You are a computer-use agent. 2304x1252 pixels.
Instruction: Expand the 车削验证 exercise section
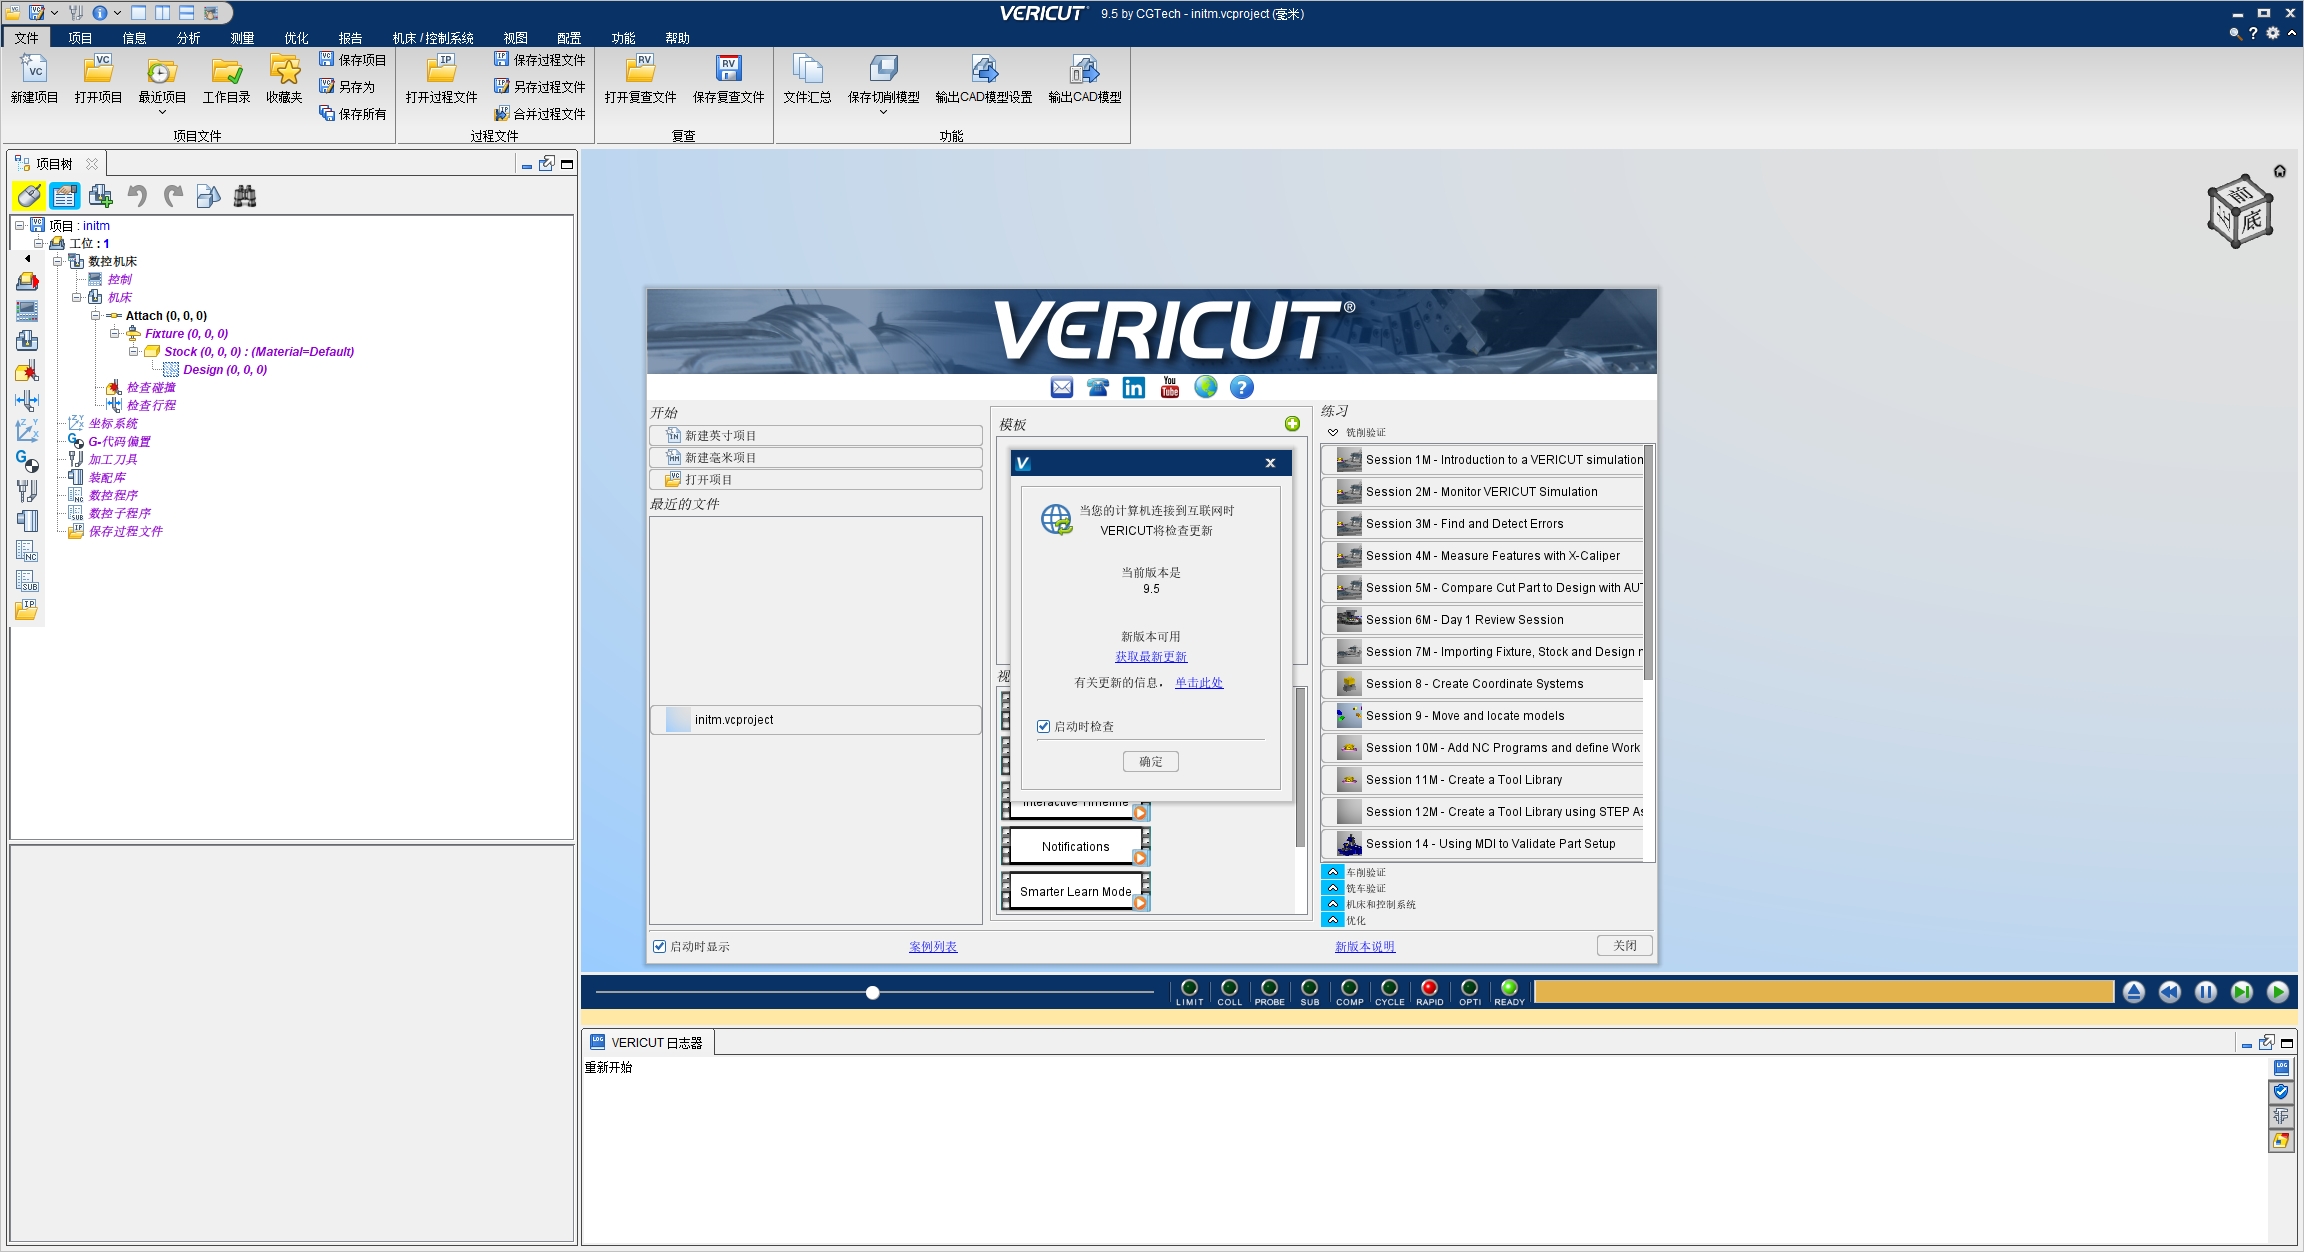(1333, 872)
